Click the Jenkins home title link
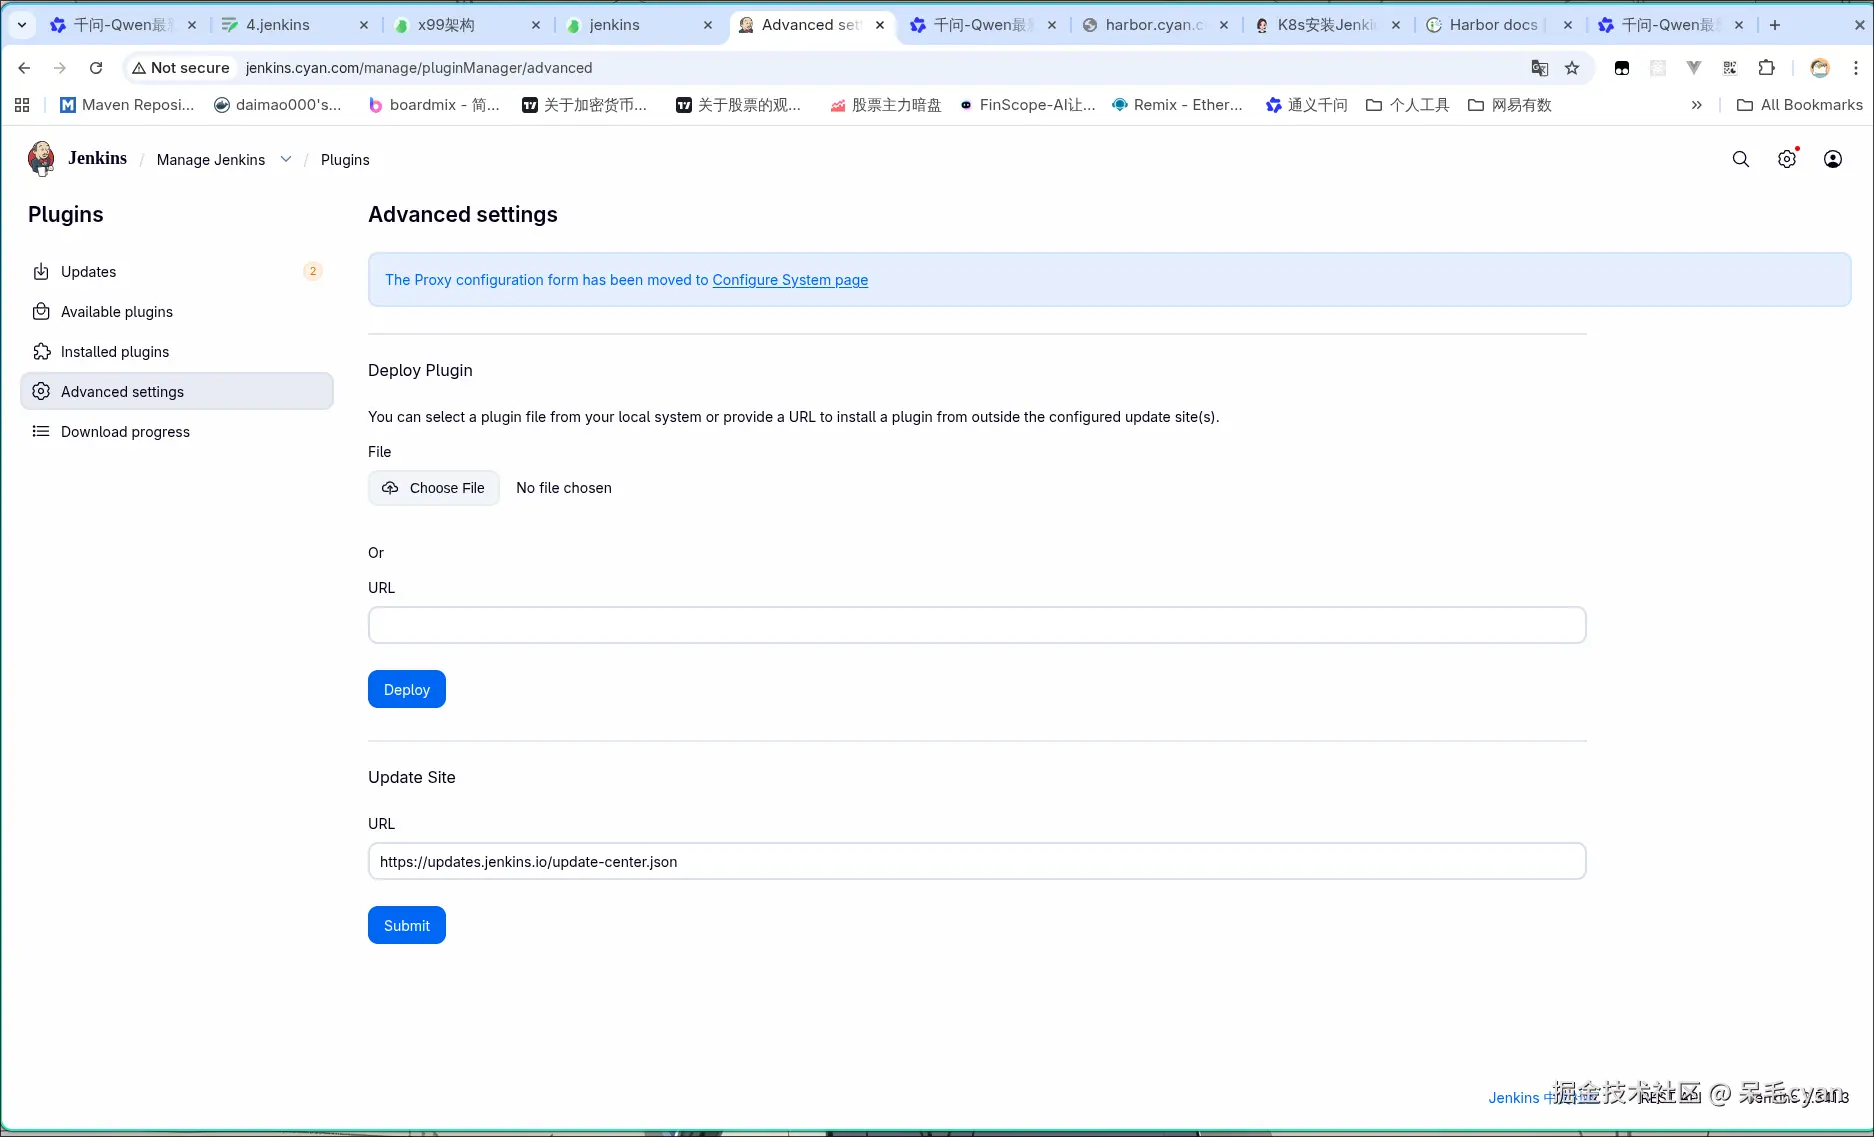 pos(98,158)
